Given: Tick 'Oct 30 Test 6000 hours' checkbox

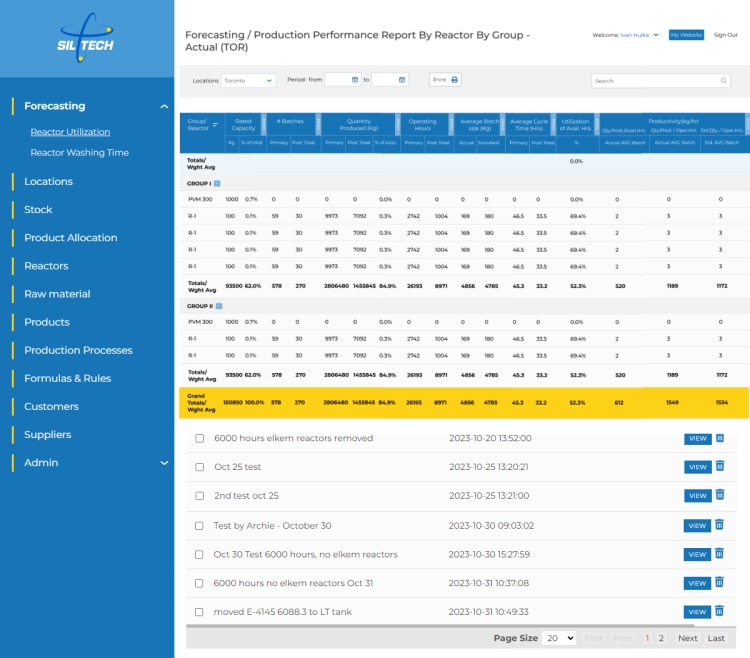Looking at the screenshot, I should (199, 555).
